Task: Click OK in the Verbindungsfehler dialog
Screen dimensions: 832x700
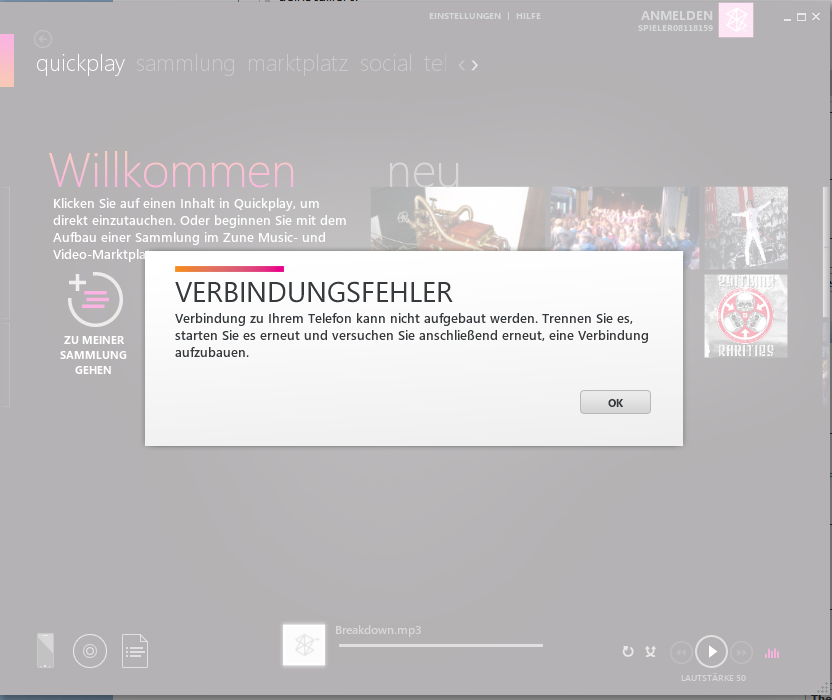Action: coord(615,402)
